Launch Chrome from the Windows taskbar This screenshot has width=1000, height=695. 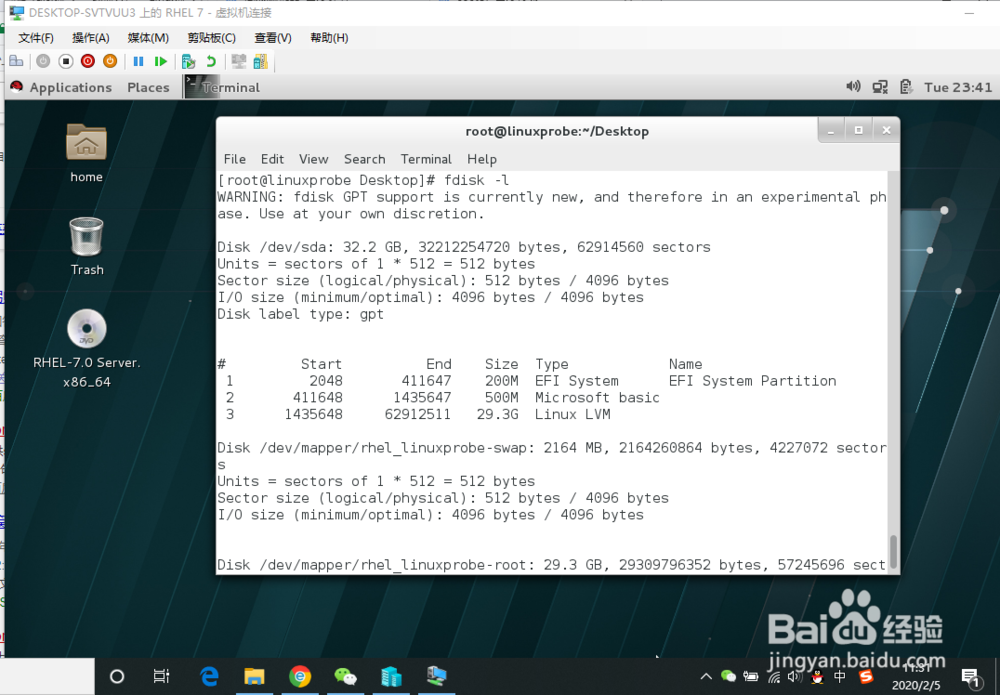pos(299,676)
